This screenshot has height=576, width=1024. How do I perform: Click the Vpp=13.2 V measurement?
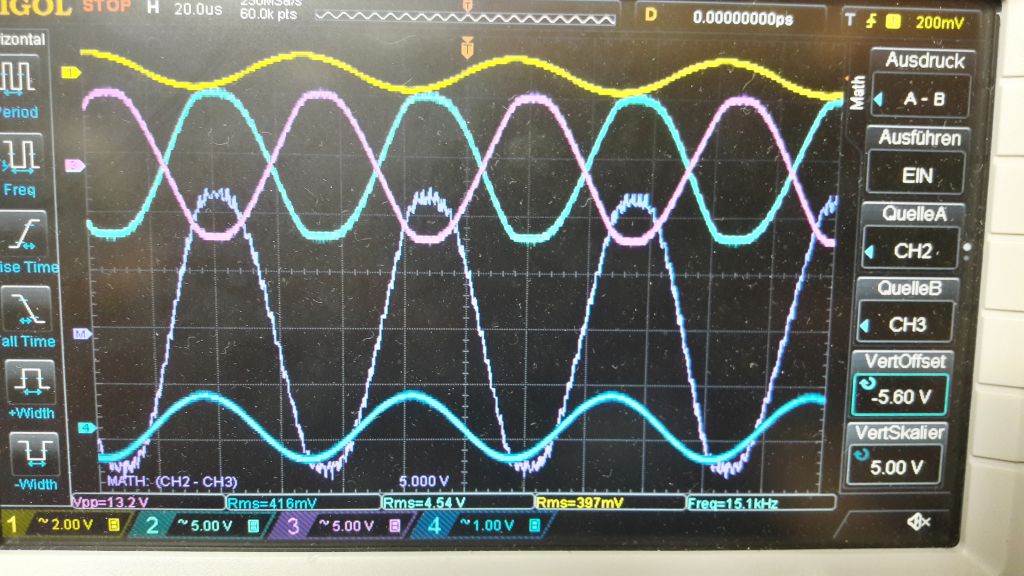[x=148, y=502]
